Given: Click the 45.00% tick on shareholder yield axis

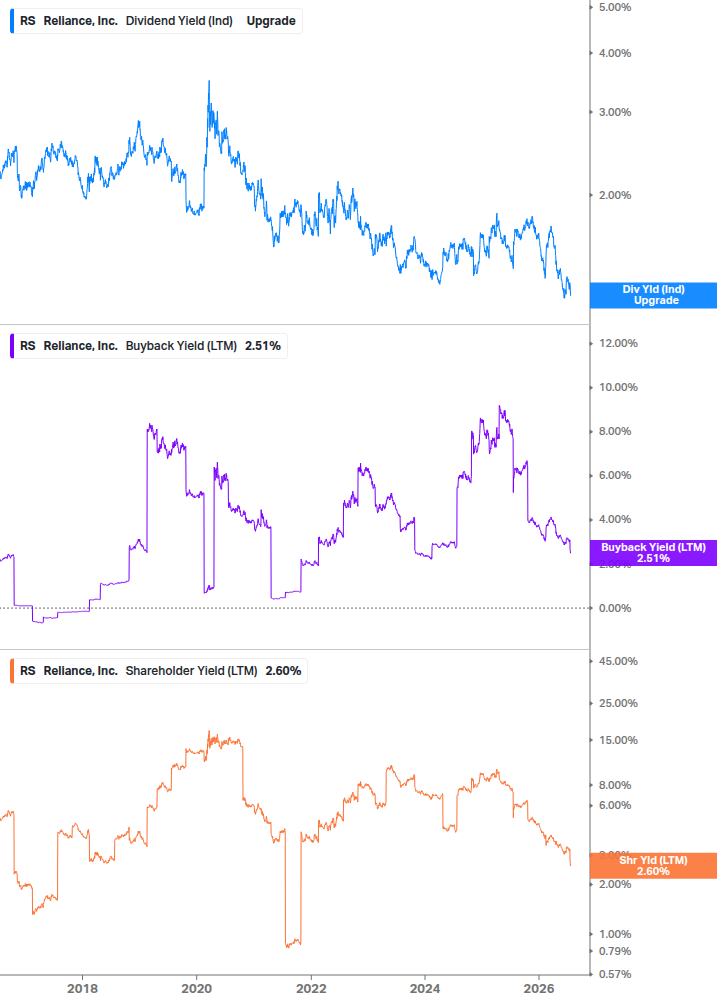Looking at the screenshot, I should (x=618, y=661).
